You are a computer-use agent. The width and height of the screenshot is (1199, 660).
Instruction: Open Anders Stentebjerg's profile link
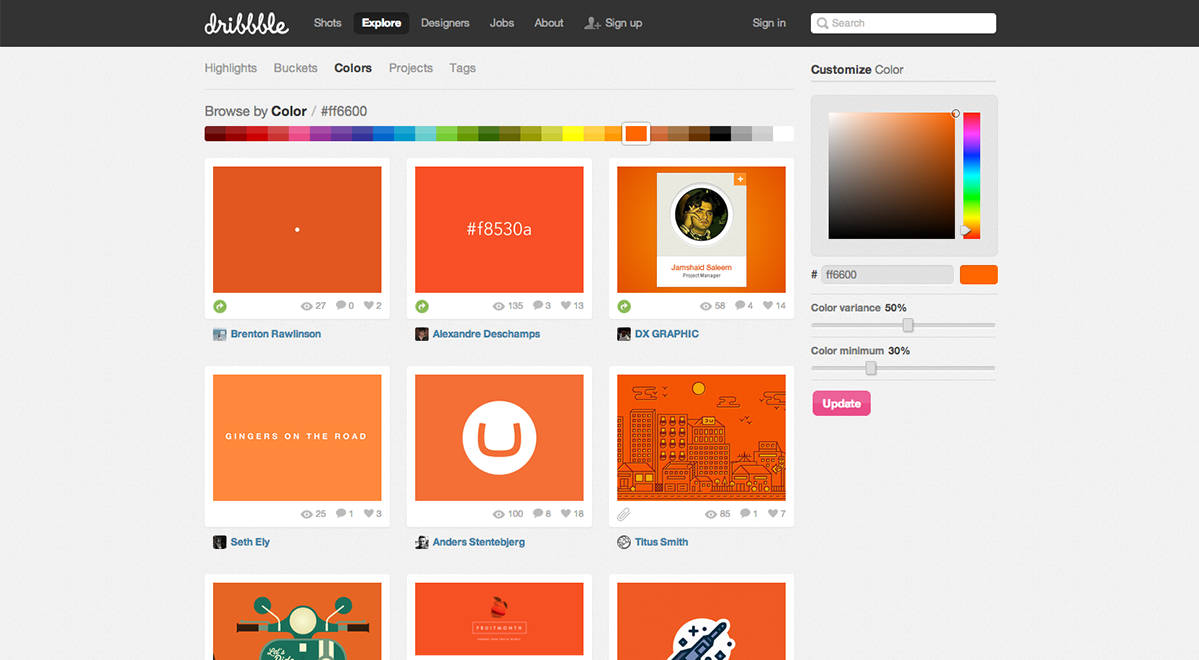[x=479, y=542]
